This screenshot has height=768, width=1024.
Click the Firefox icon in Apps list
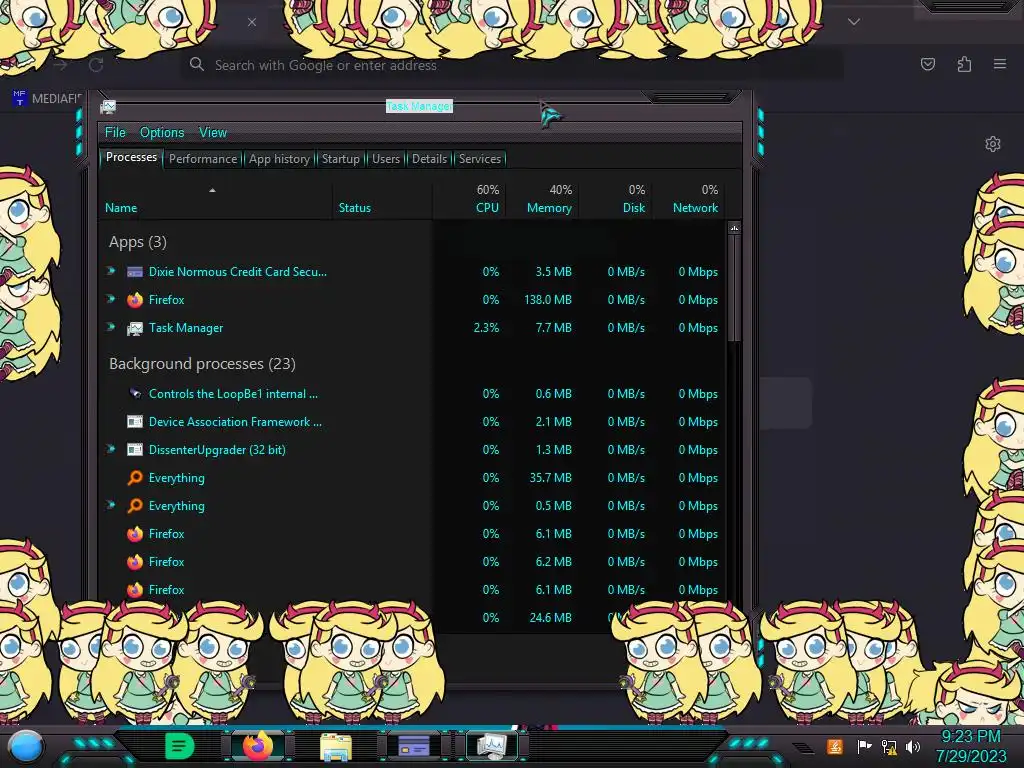click(x=135, y=300)
